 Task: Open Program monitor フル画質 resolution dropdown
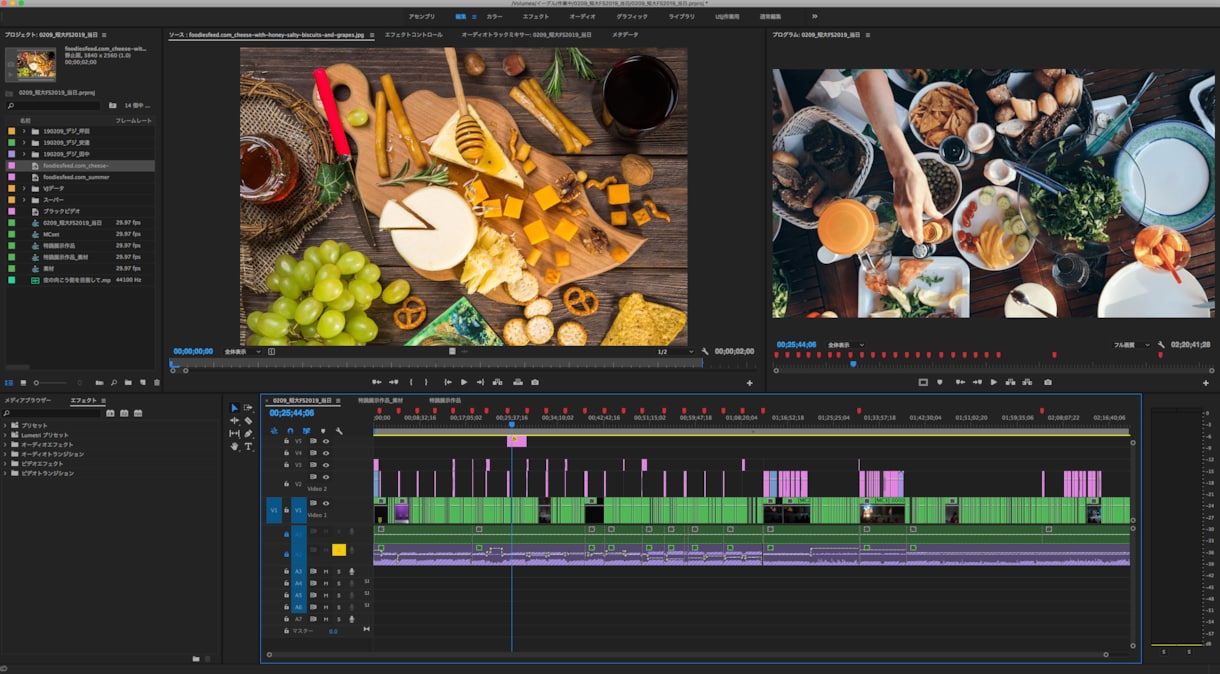[1132, 345]
